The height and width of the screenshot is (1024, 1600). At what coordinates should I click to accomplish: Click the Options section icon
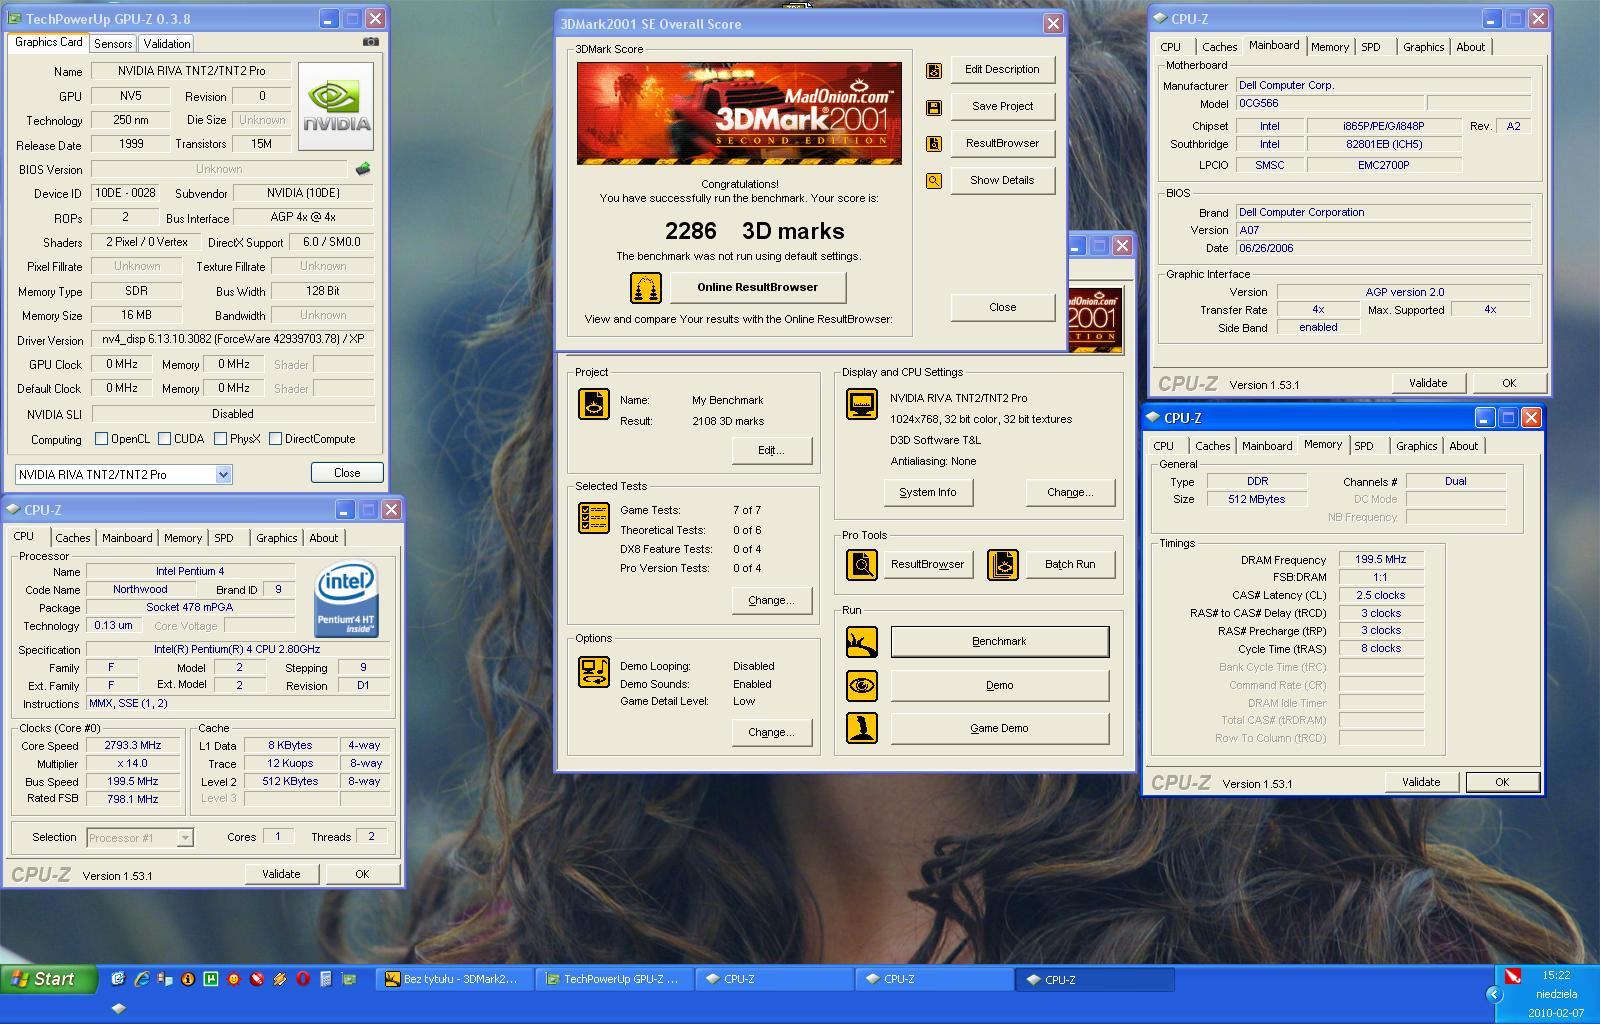594,671
